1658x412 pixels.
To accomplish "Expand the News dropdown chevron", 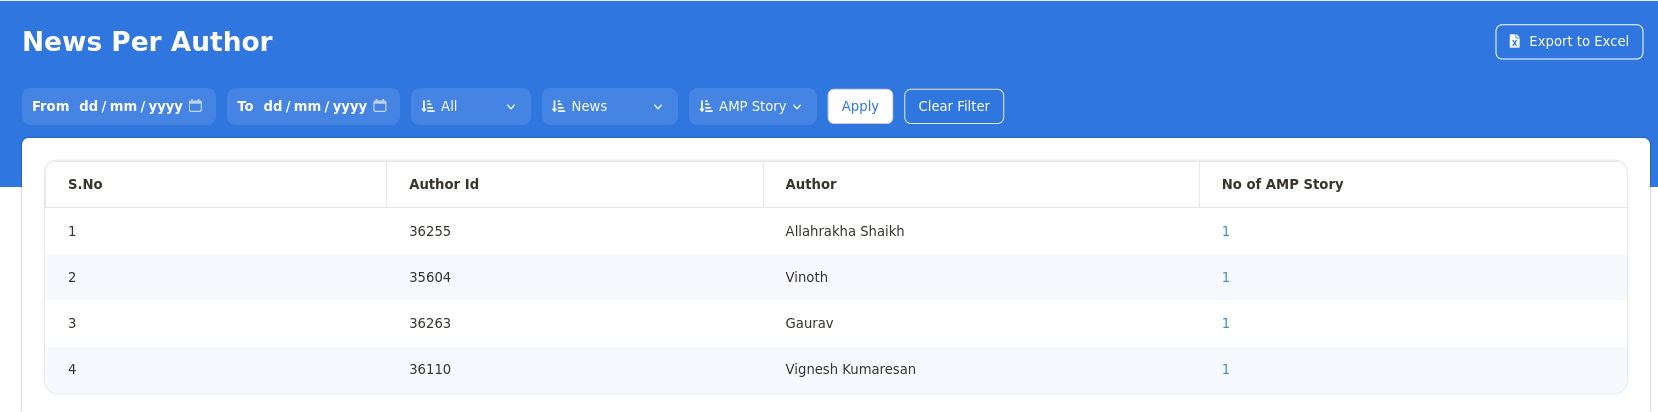I will tap(658, 107).
